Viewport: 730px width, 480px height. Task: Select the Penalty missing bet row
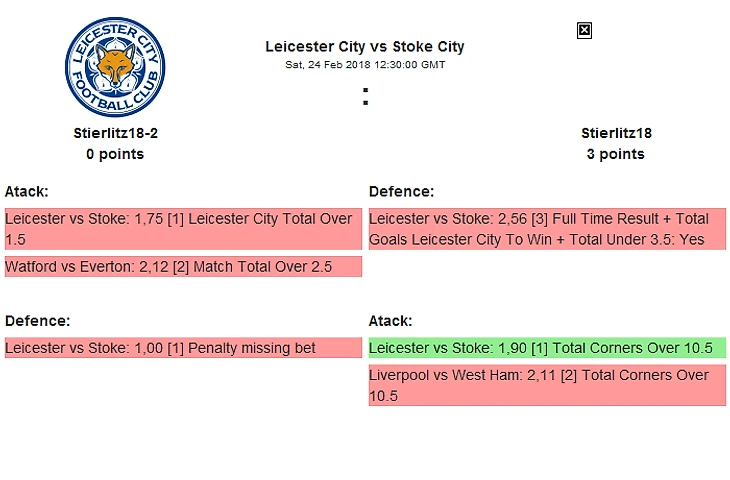pos(182,348)
